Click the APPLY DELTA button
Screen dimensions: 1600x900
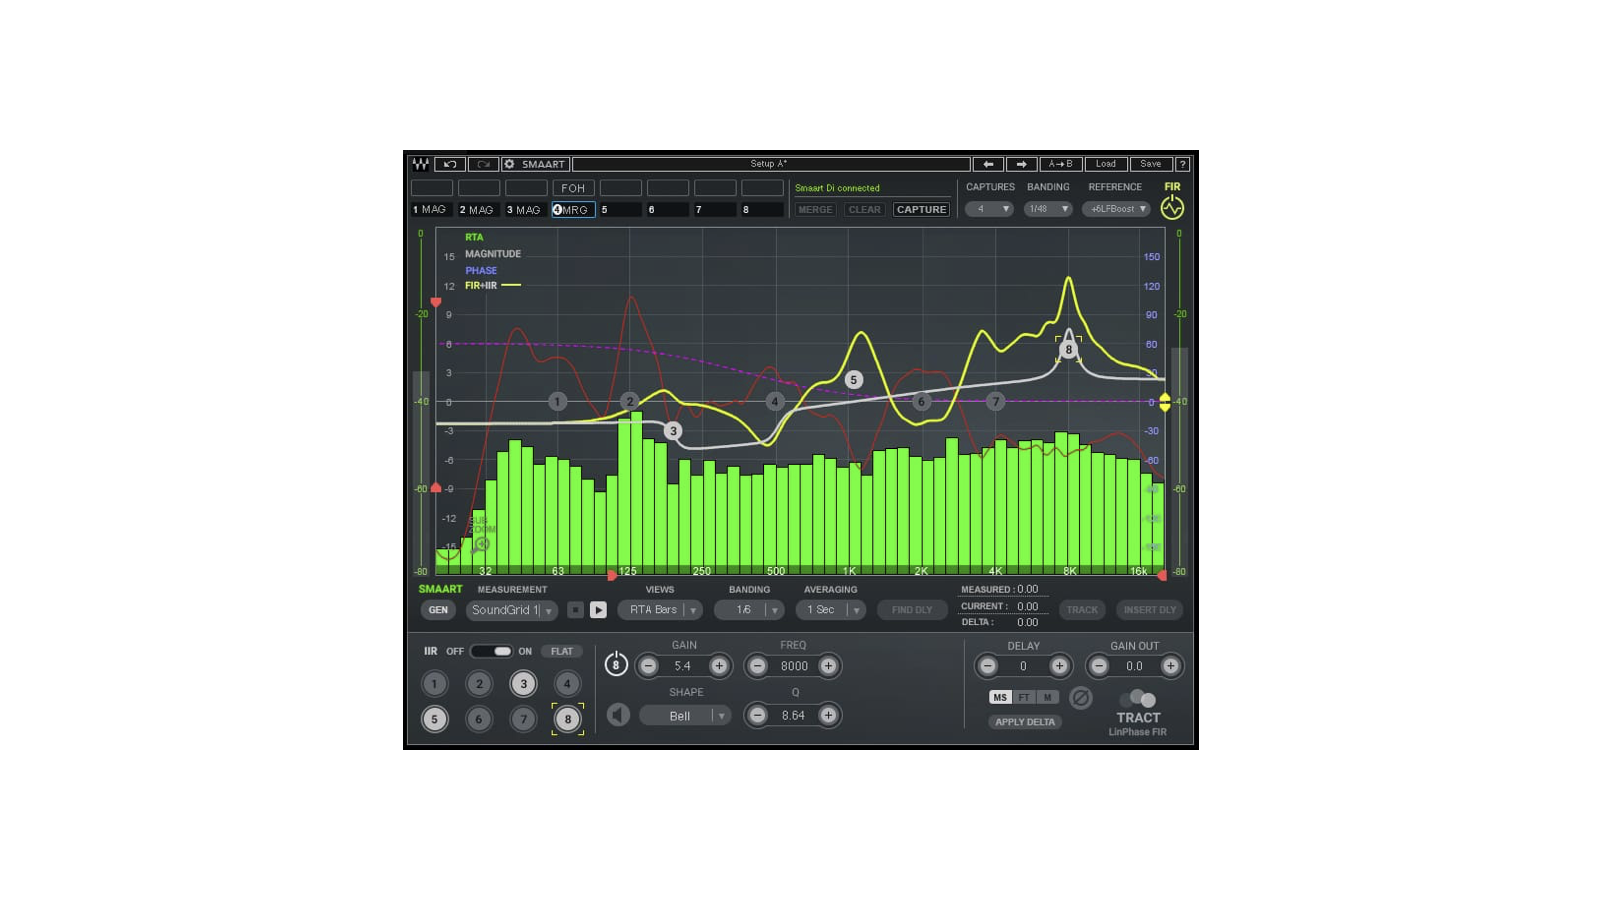[x=1025, y=722]
